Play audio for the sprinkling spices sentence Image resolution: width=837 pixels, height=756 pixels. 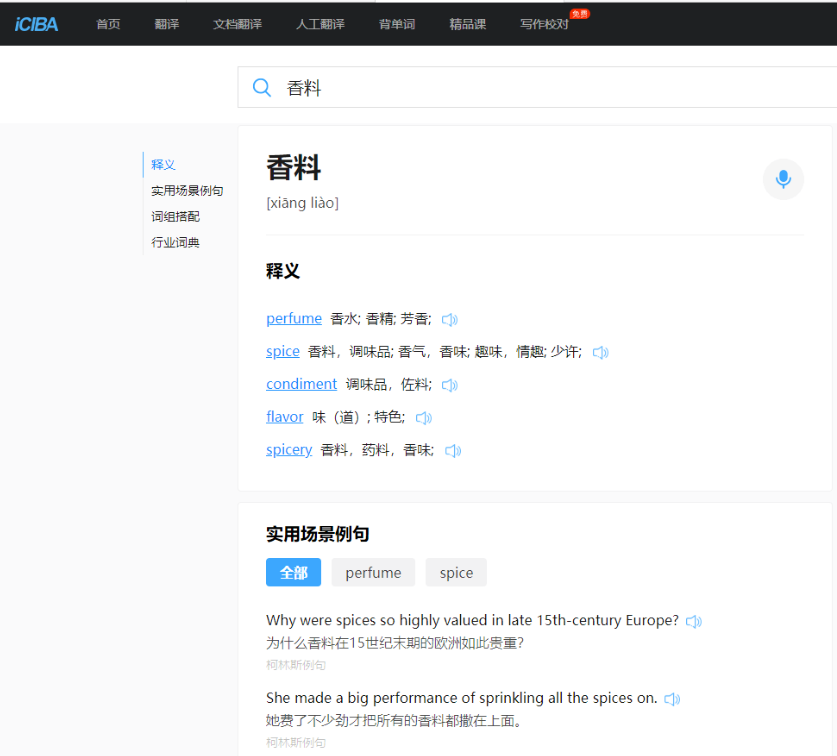pos(672,699)
